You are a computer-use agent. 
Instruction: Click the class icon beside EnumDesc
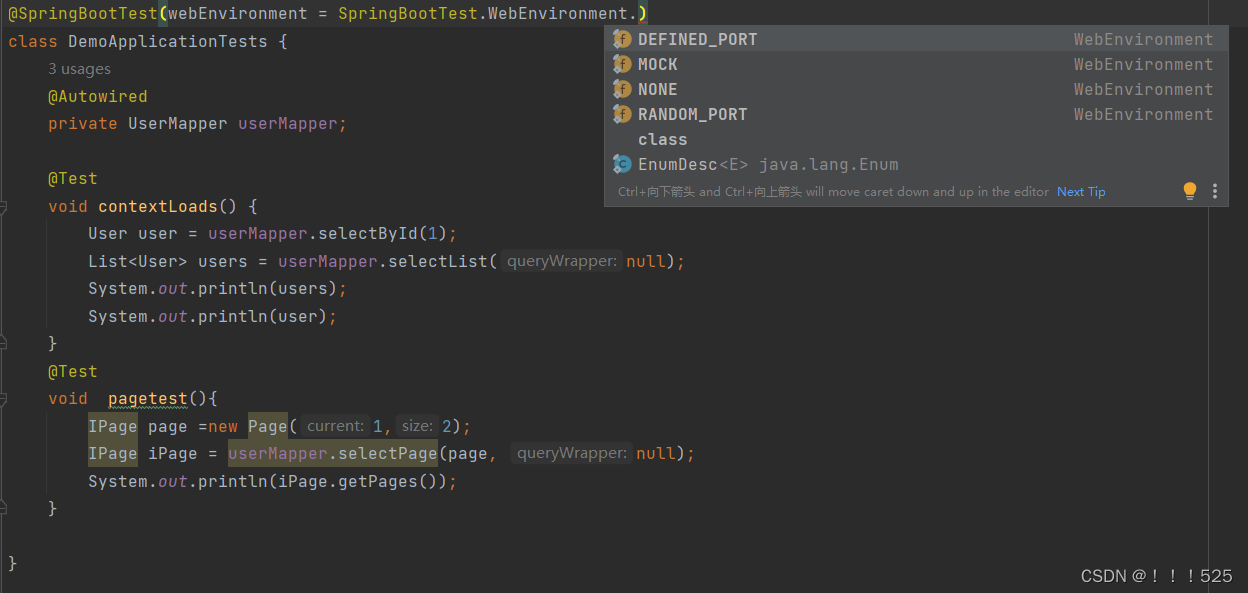(622, 164)
